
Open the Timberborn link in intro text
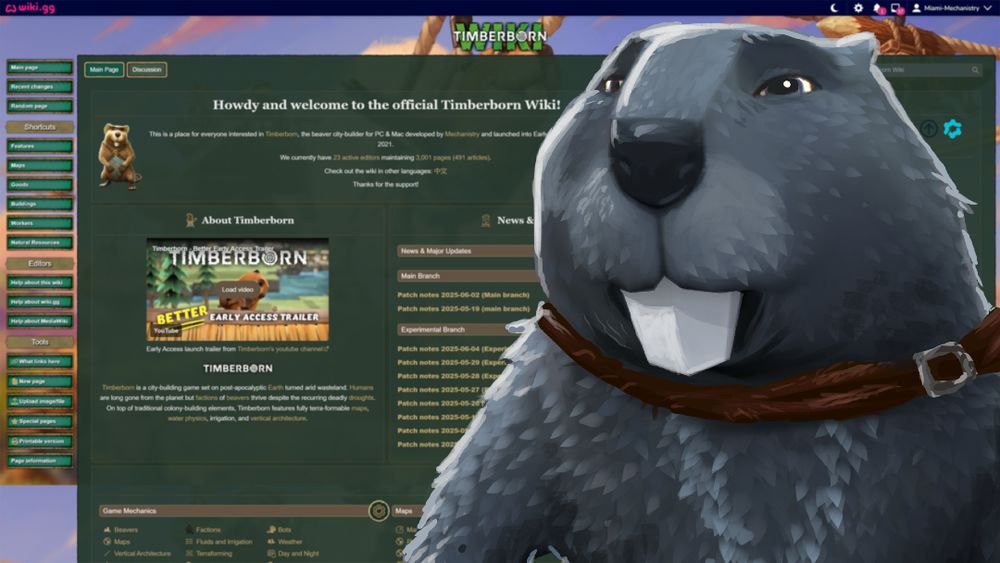tap(281, 134)
